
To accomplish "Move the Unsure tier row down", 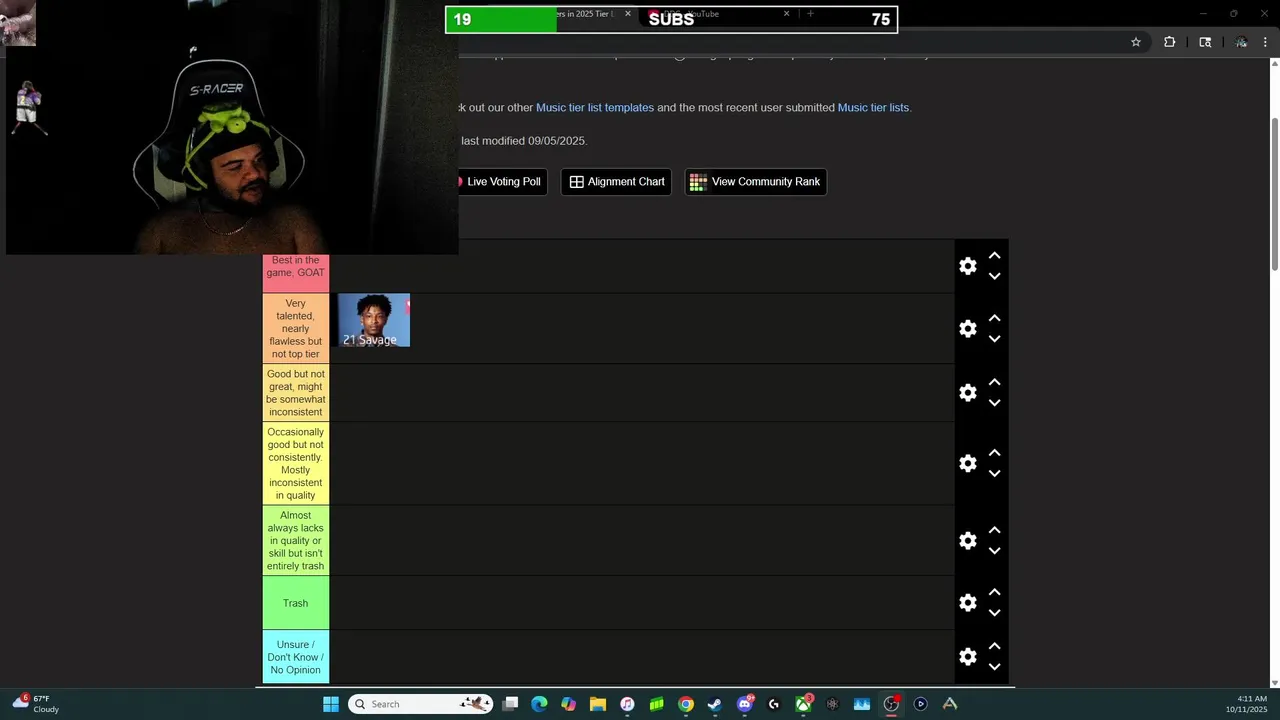I will point(994,667).
